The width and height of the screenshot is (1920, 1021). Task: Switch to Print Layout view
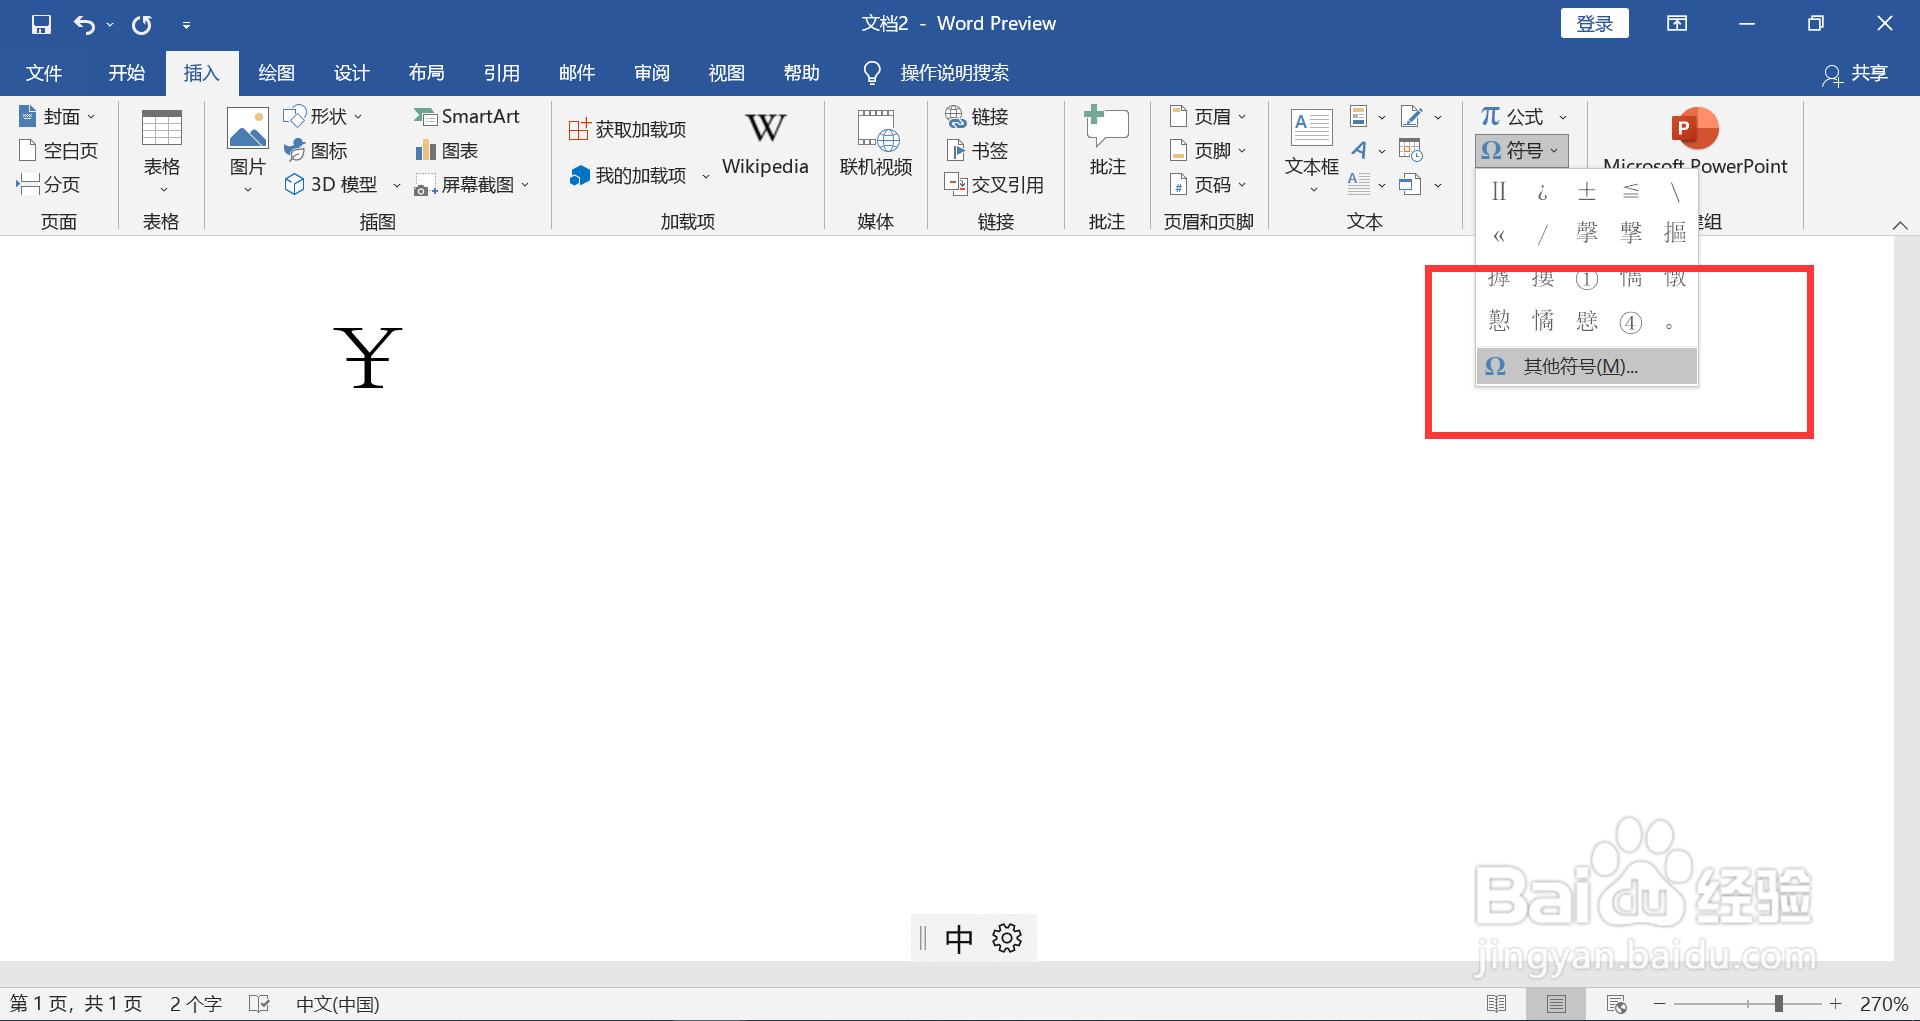[1556, 1003]
